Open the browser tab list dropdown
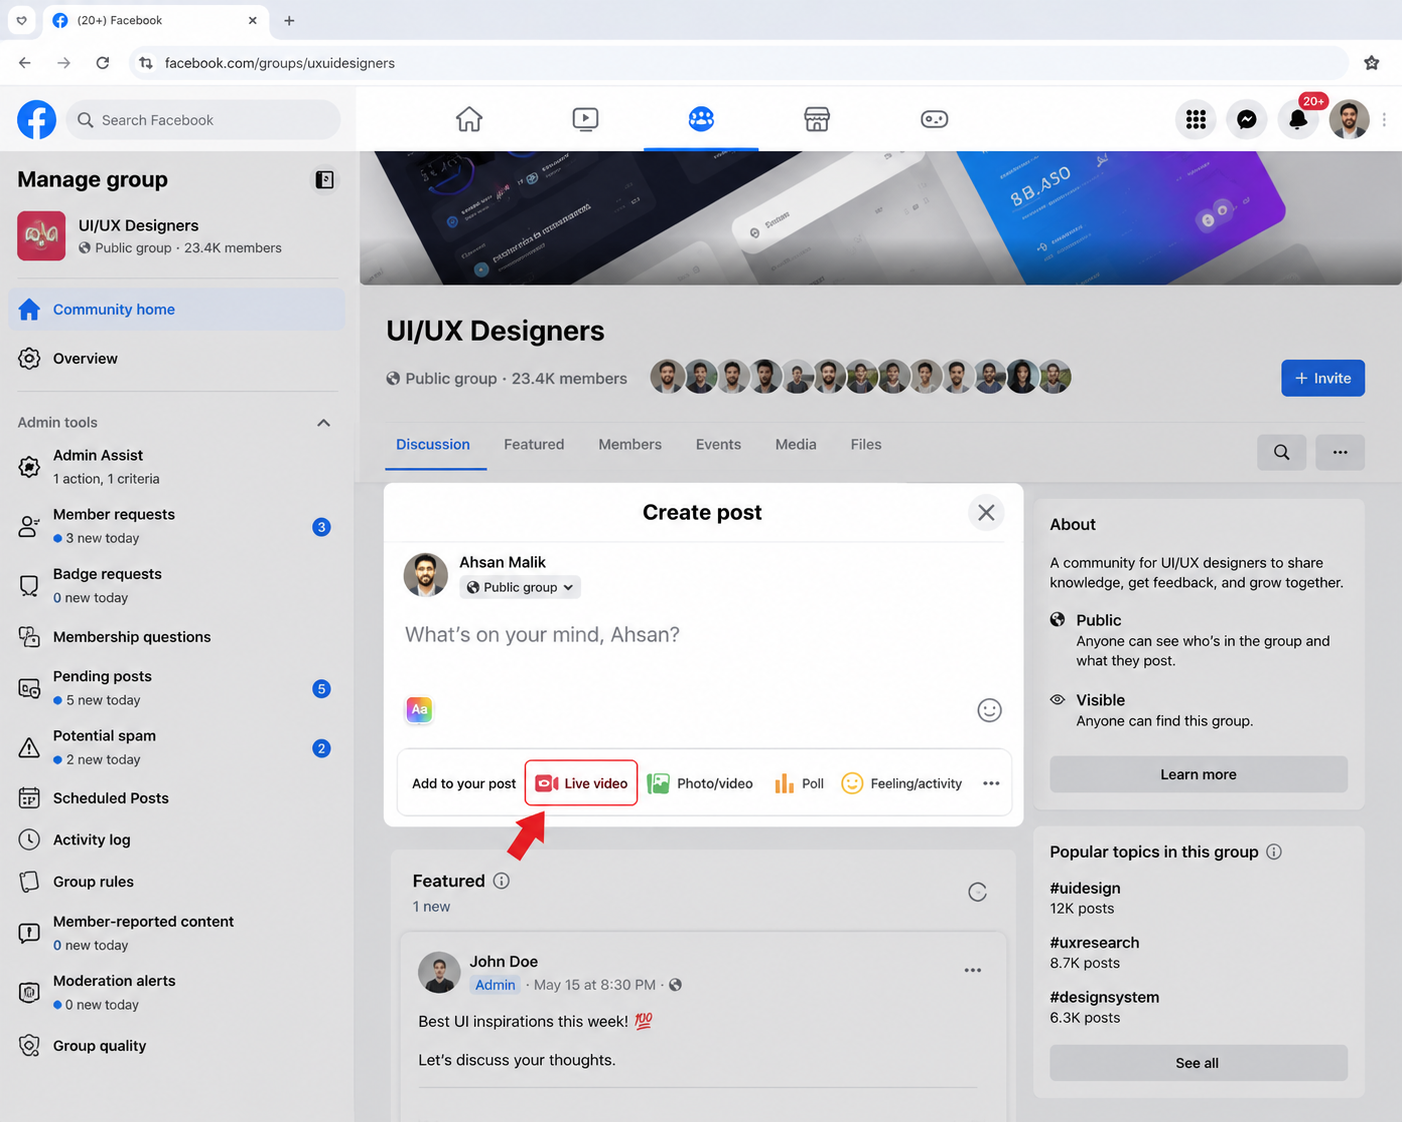The height and width of the screenshot is (1122, 1402). [x=21, y=20]
